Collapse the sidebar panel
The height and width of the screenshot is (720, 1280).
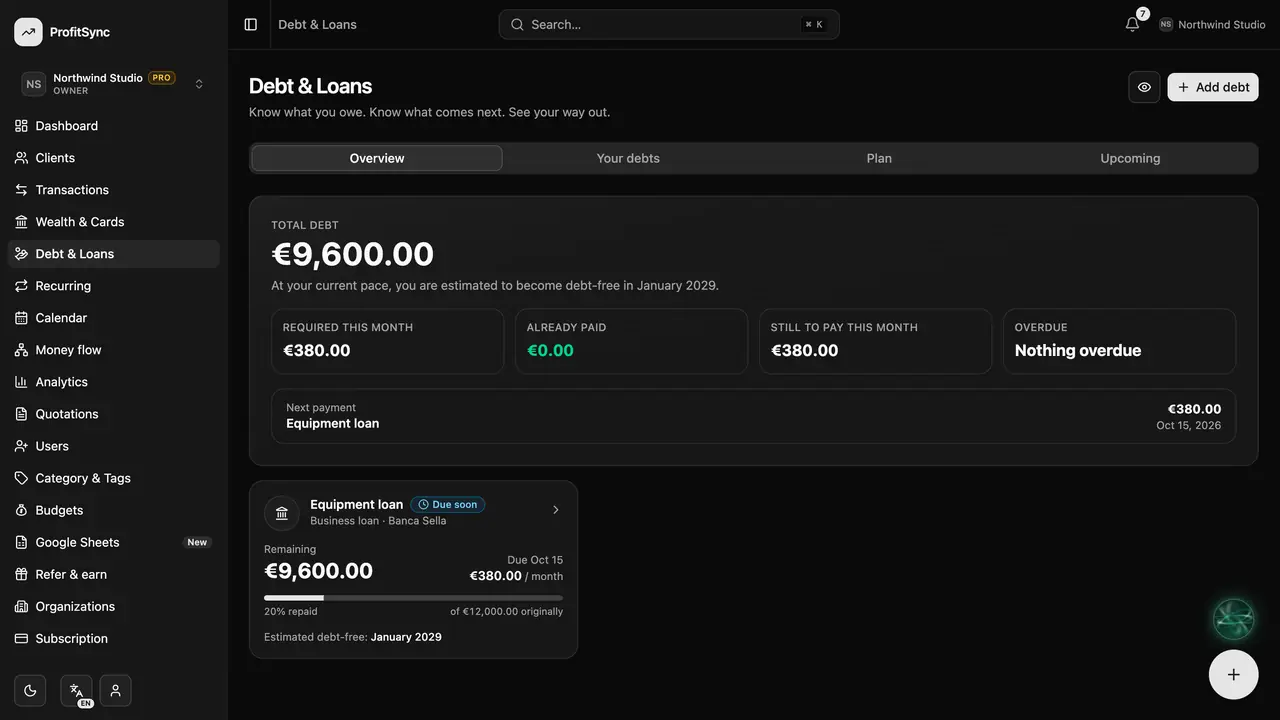(251, 24)
